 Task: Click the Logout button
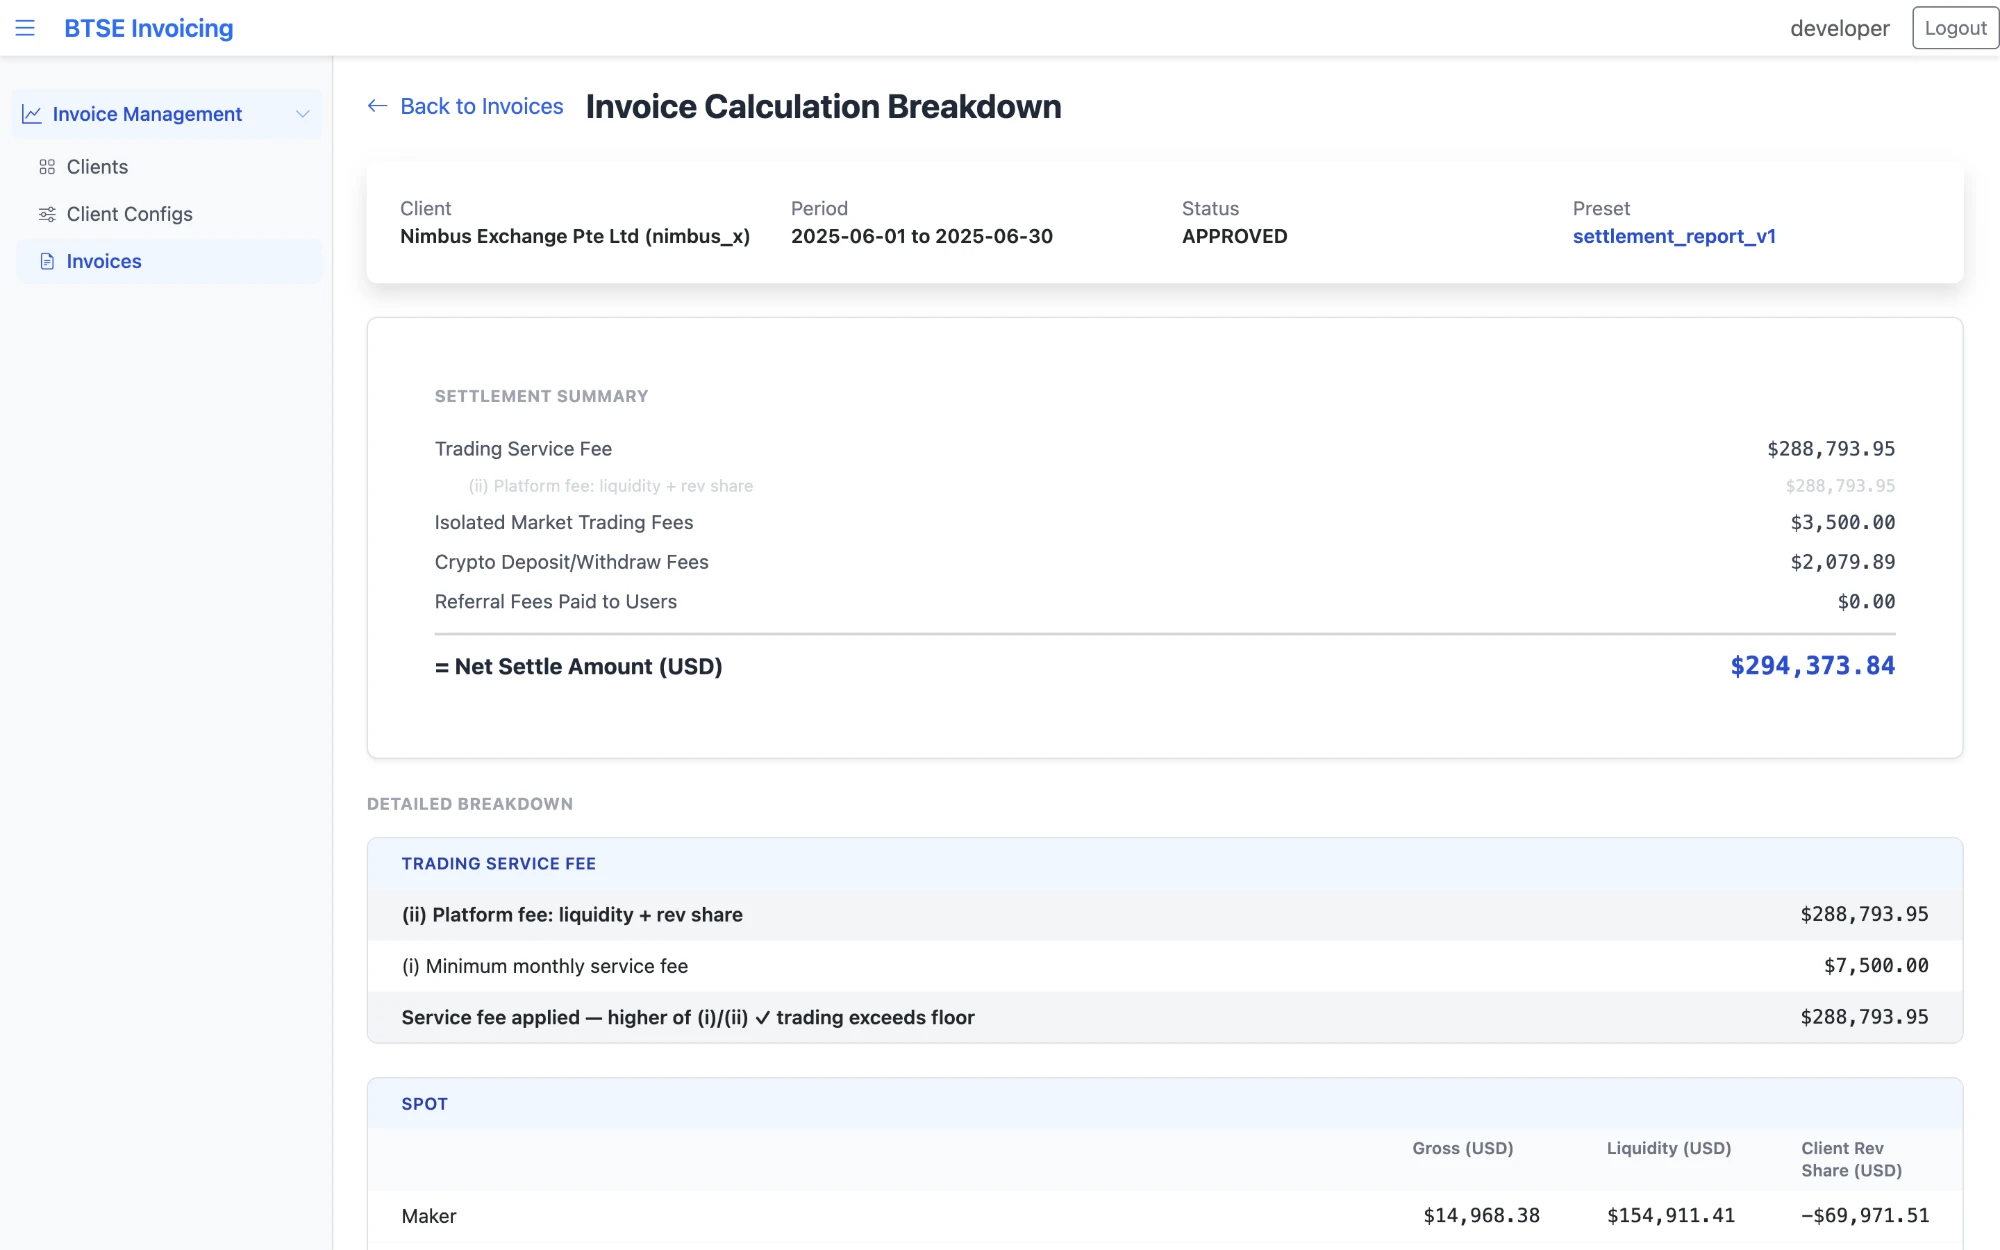[1955, 28]
